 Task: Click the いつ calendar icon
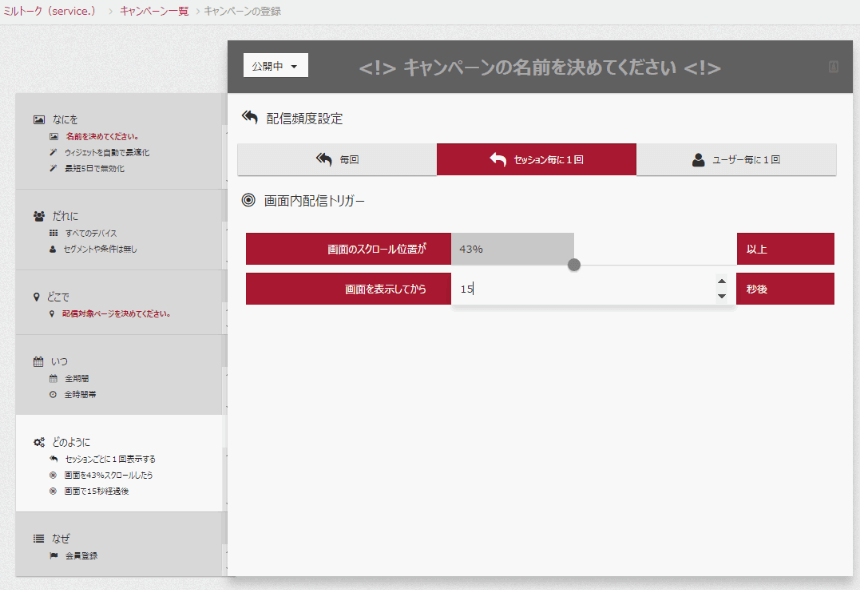point(37,360)
